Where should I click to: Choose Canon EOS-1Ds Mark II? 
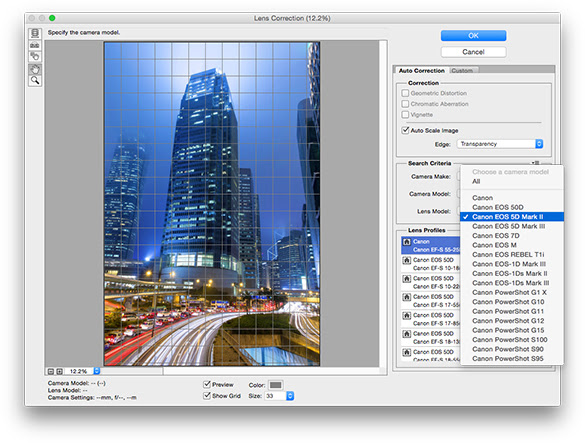pos(512,274)
